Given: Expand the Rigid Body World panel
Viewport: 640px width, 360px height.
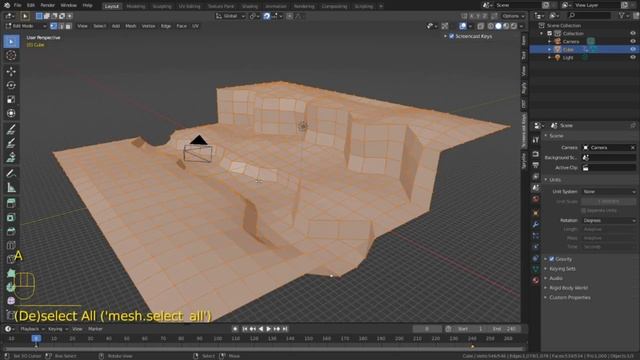Looking at the screenshot, I should 568,288.
